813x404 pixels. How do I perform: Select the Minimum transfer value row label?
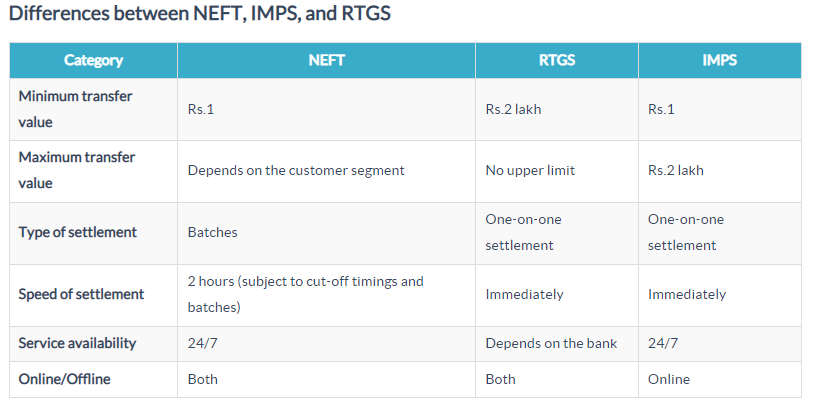click(76, 109)
